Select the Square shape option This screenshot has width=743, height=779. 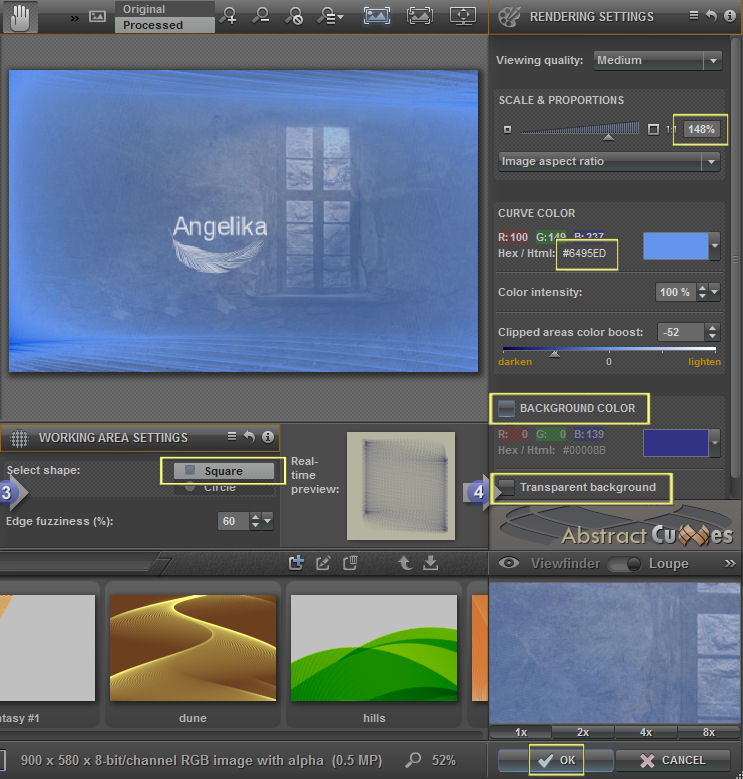coord(223,471)
